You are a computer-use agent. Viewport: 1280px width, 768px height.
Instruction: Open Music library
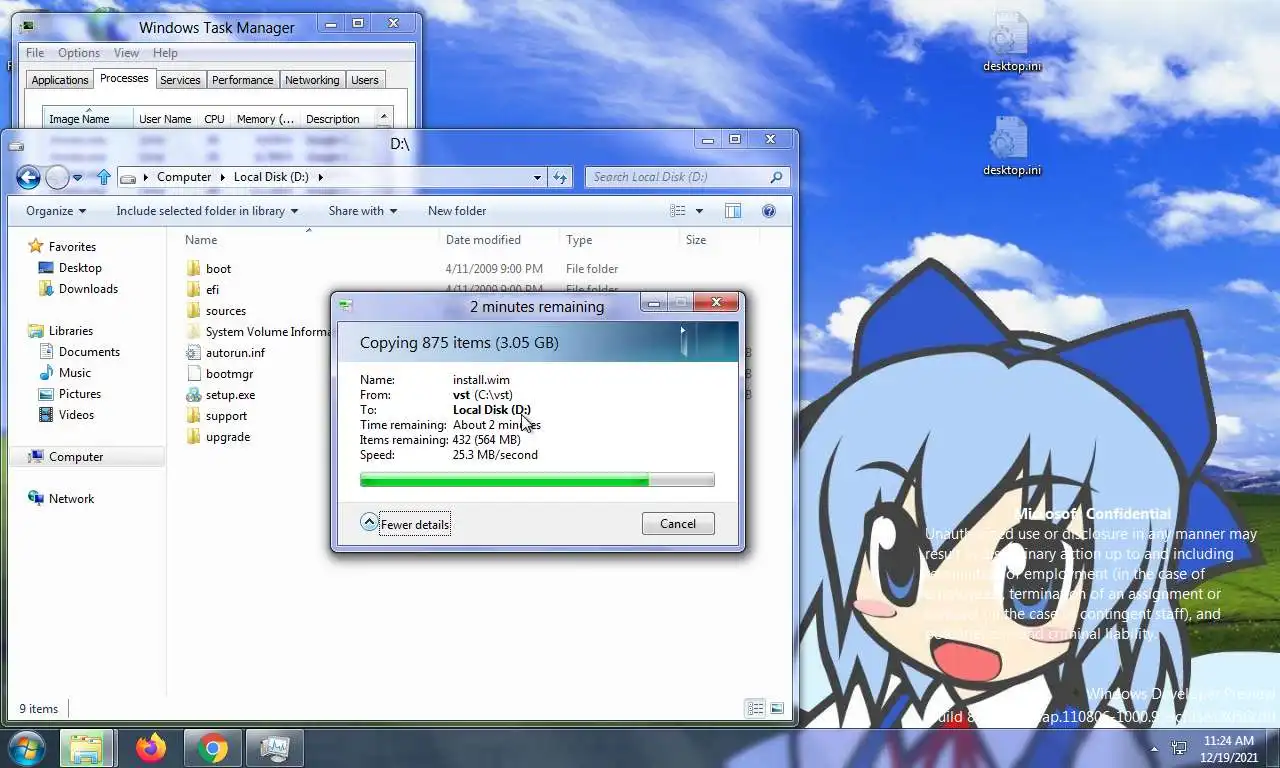coord(75,373)
